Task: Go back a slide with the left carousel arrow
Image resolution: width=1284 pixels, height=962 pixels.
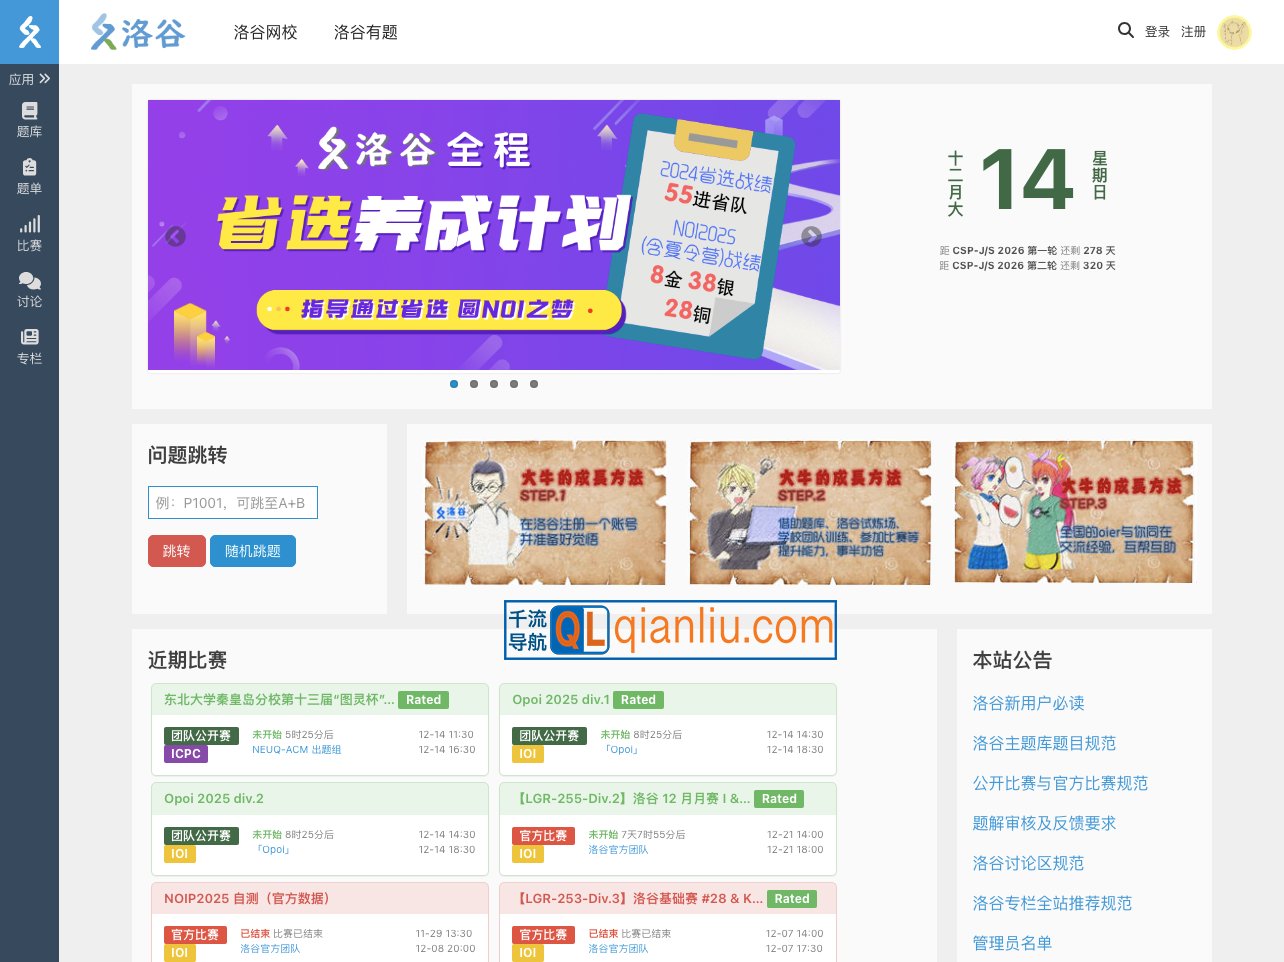Action: click(x=176, y=236)
